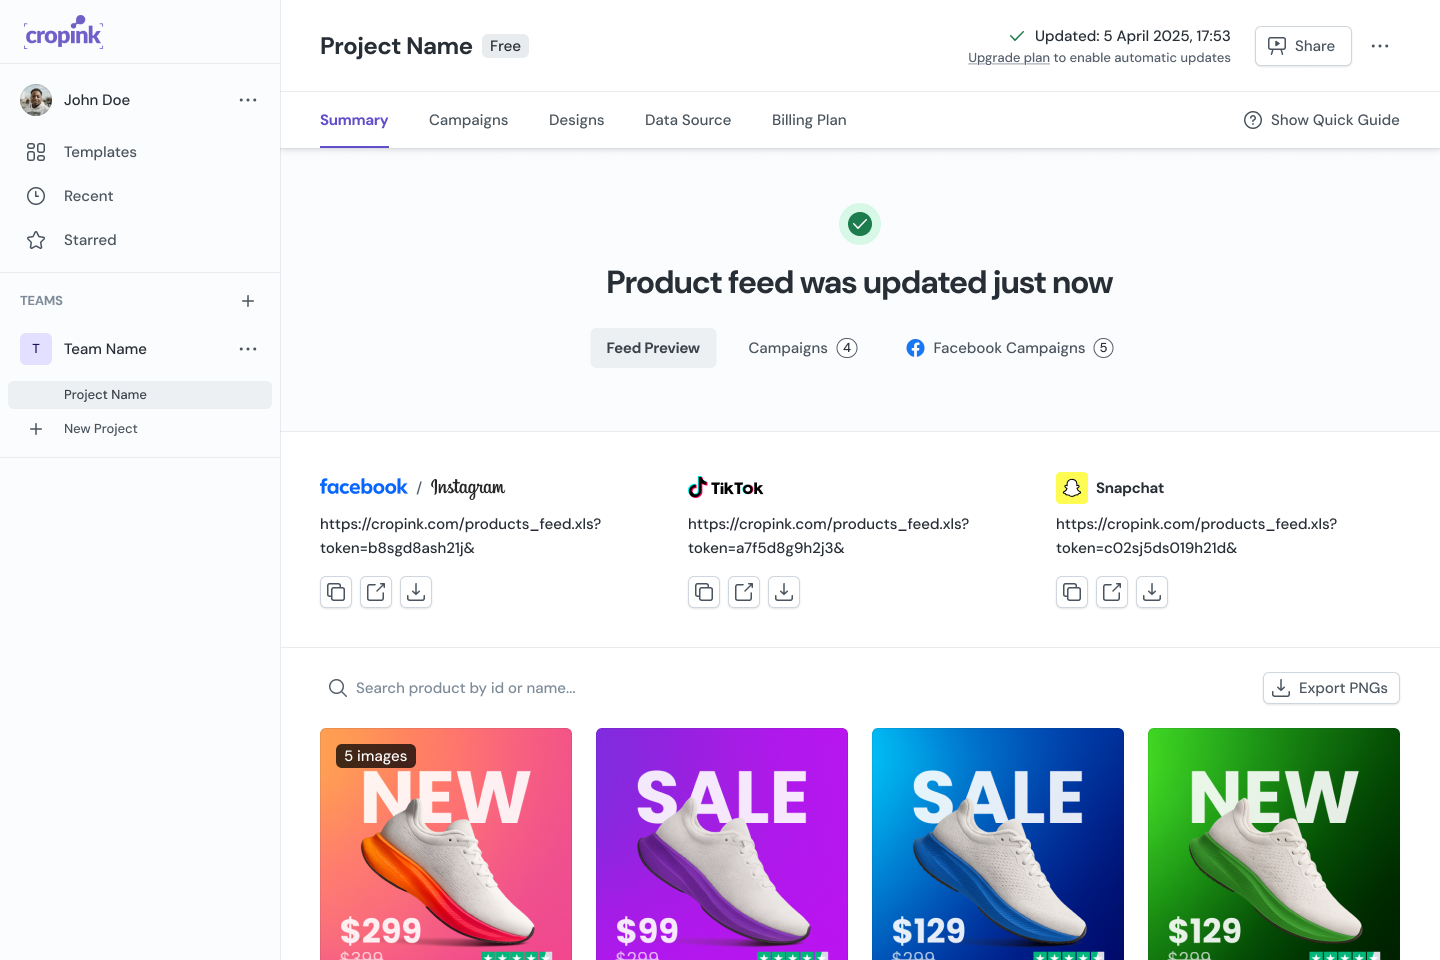Viewport: 1440px width, 960px height.
Task: Copy the Facebook/Instagram feed URL
Action: 336,592
